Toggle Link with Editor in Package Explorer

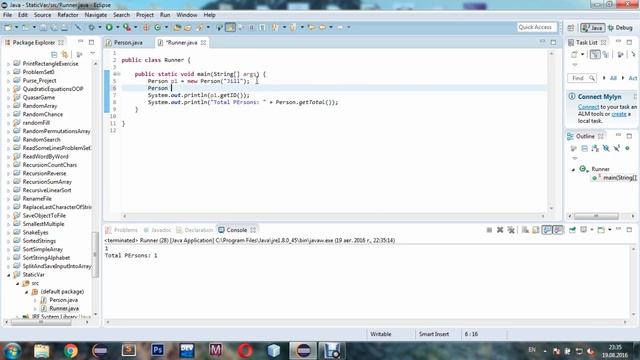tap(64, 54)
